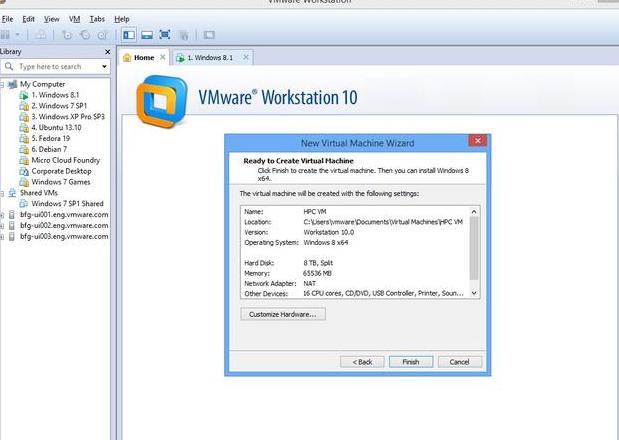
Task: Open the VM menu
Action: [x=74, y=19]
